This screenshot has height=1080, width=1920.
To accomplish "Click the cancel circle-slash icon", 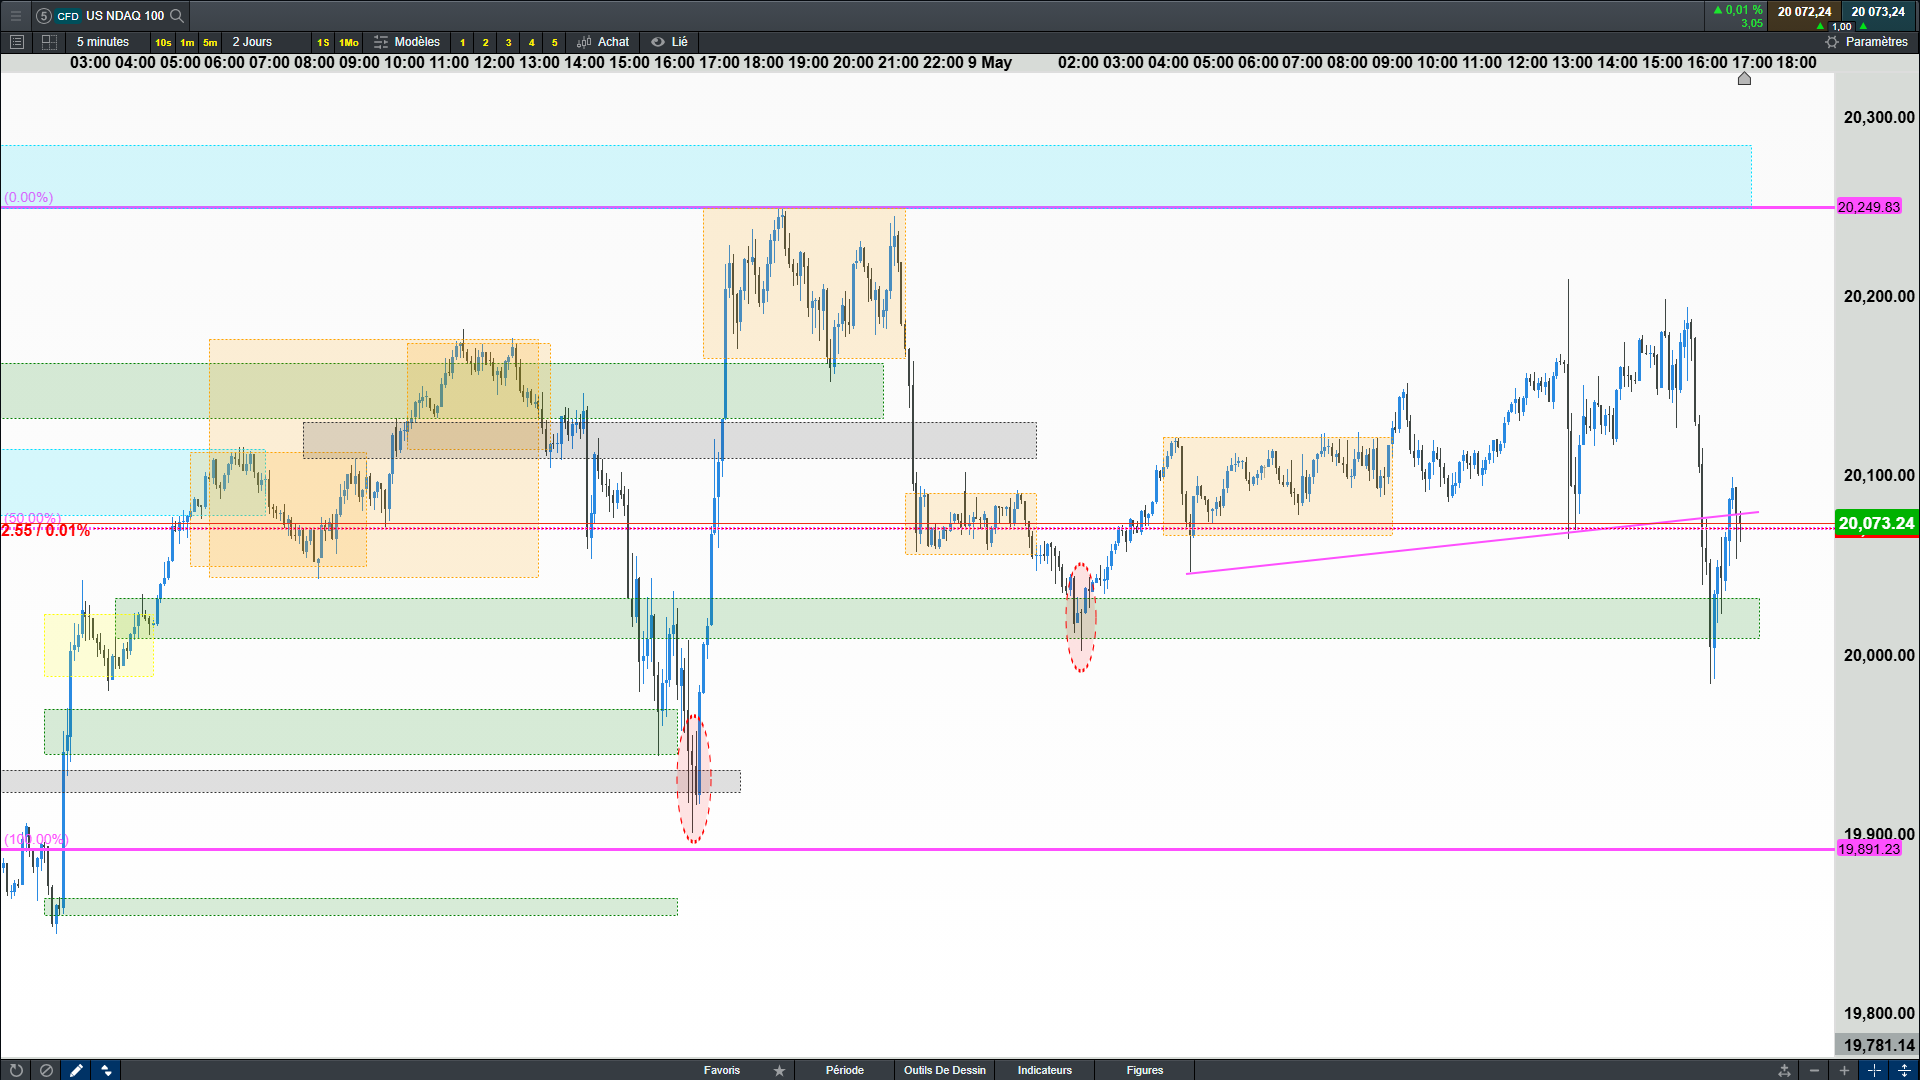I will 46,1070.
